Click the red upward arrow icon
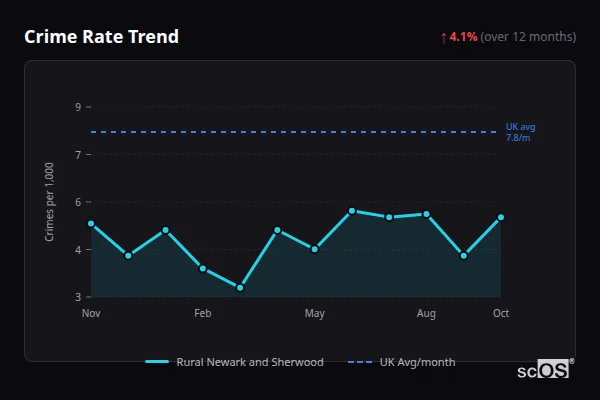Screen dimensions: 600x400 pos(443,38)
